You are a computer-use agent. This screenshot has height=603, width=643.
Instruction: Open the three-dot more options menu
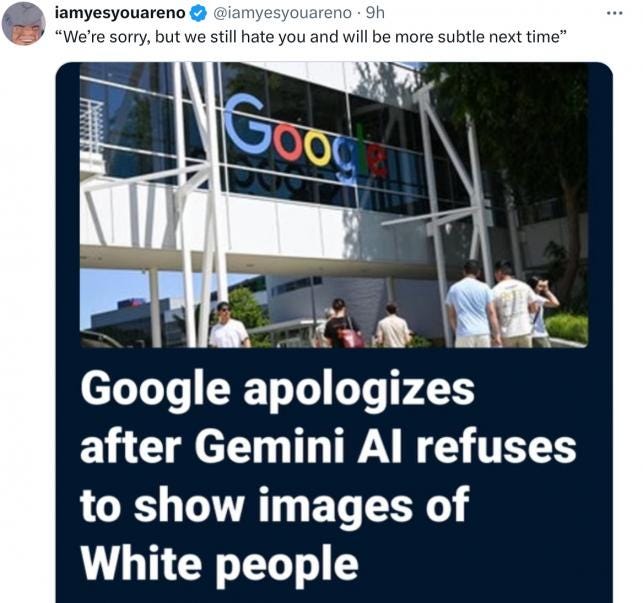click(615, 14)
